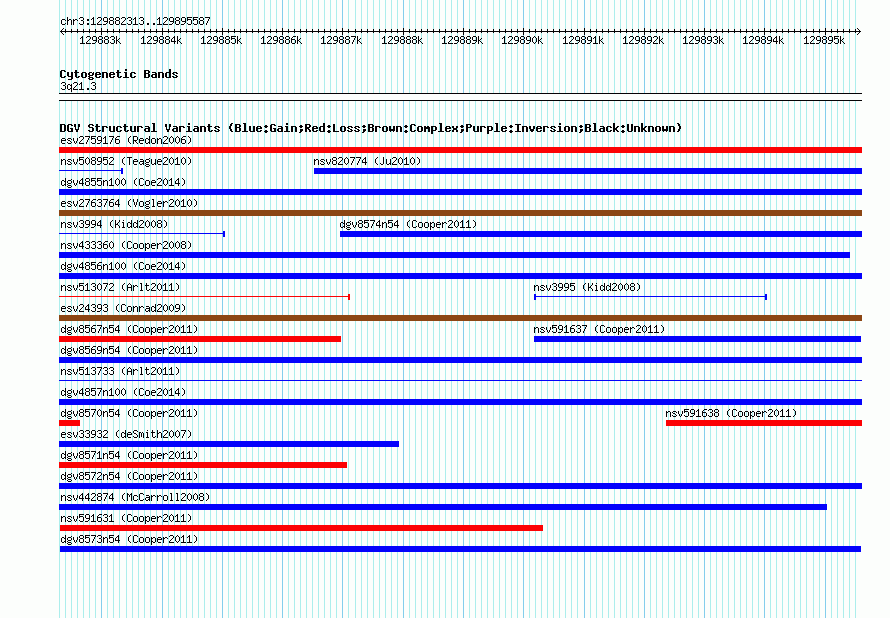Open esv33932 (deSmith2007) variant label
Viewport: 890px width, 618px height.
(x=126, y=434)
